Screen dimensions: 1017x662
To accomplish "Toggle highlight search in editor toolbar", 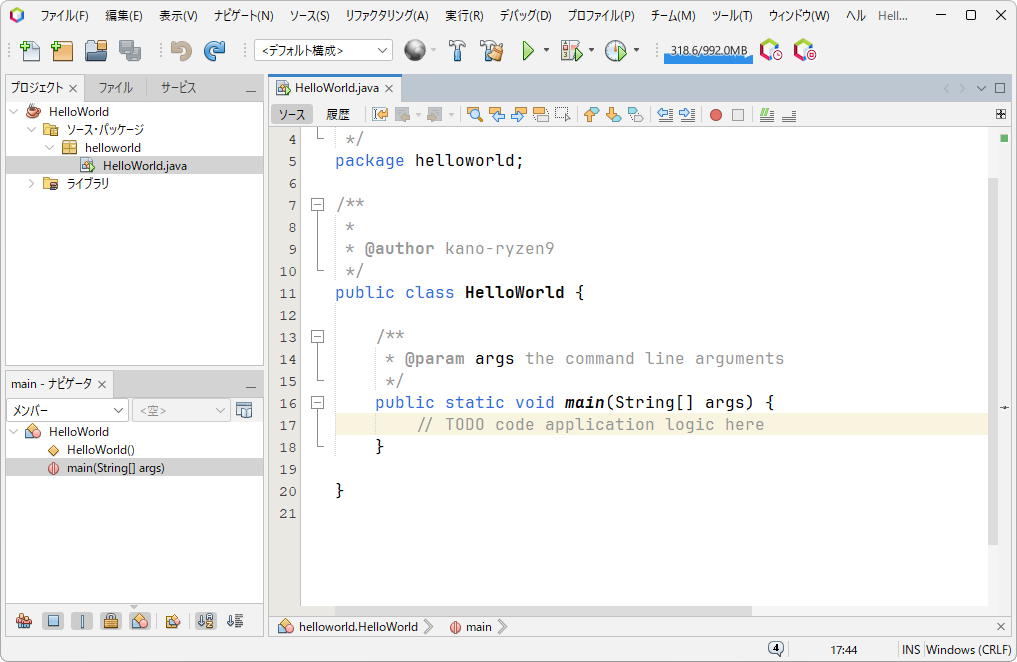I will (540, 115).
